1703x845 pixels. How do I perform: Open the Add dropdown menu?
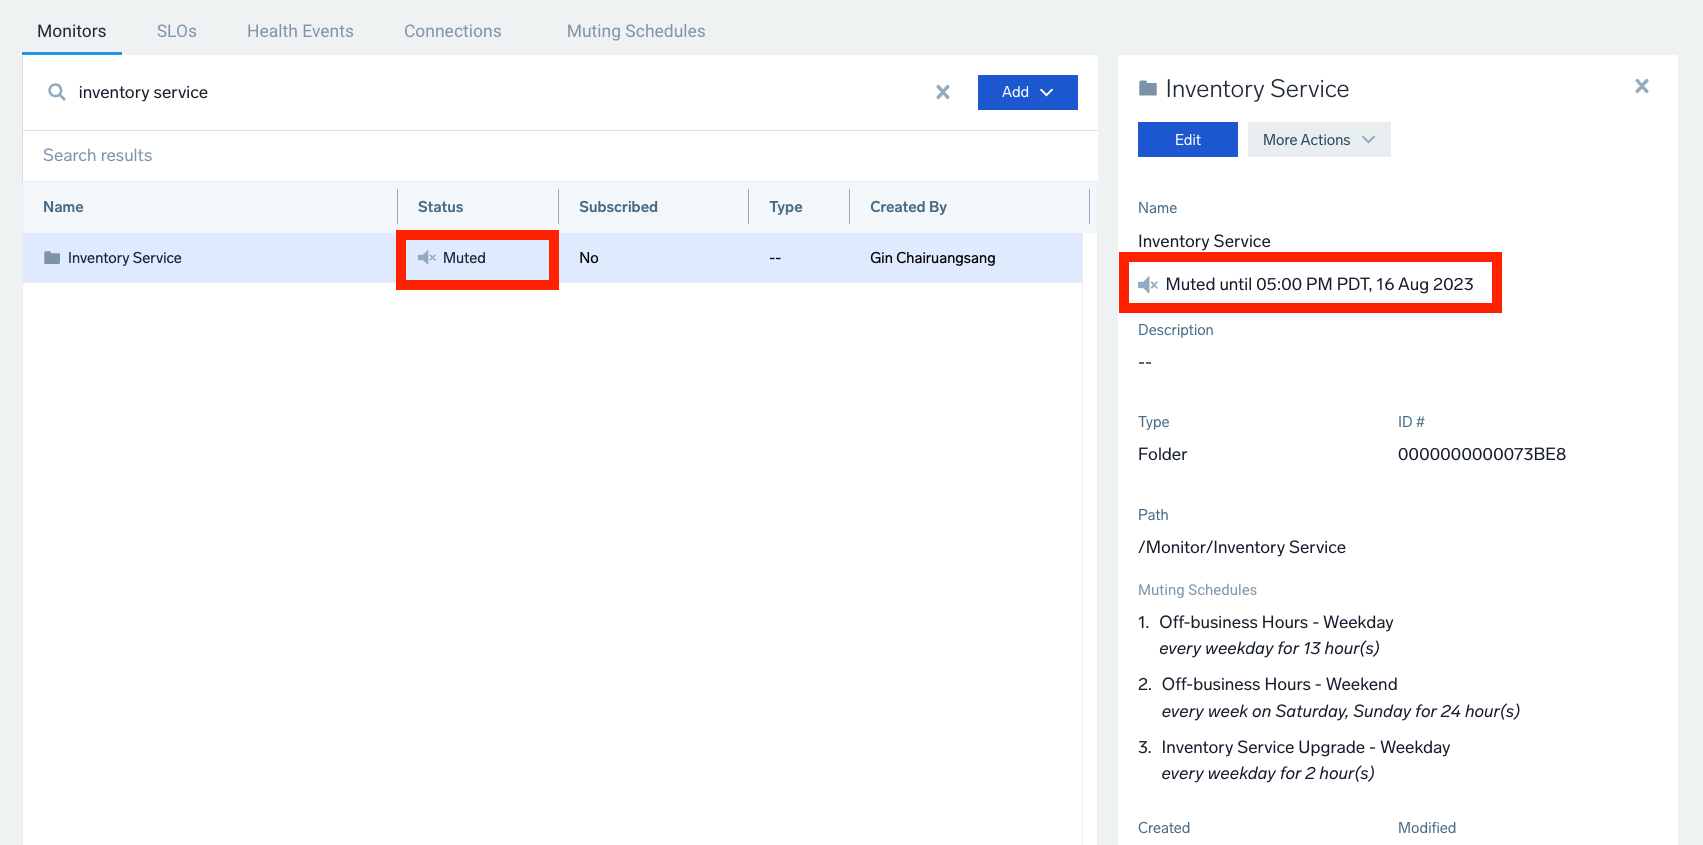tap(1027, 92)
